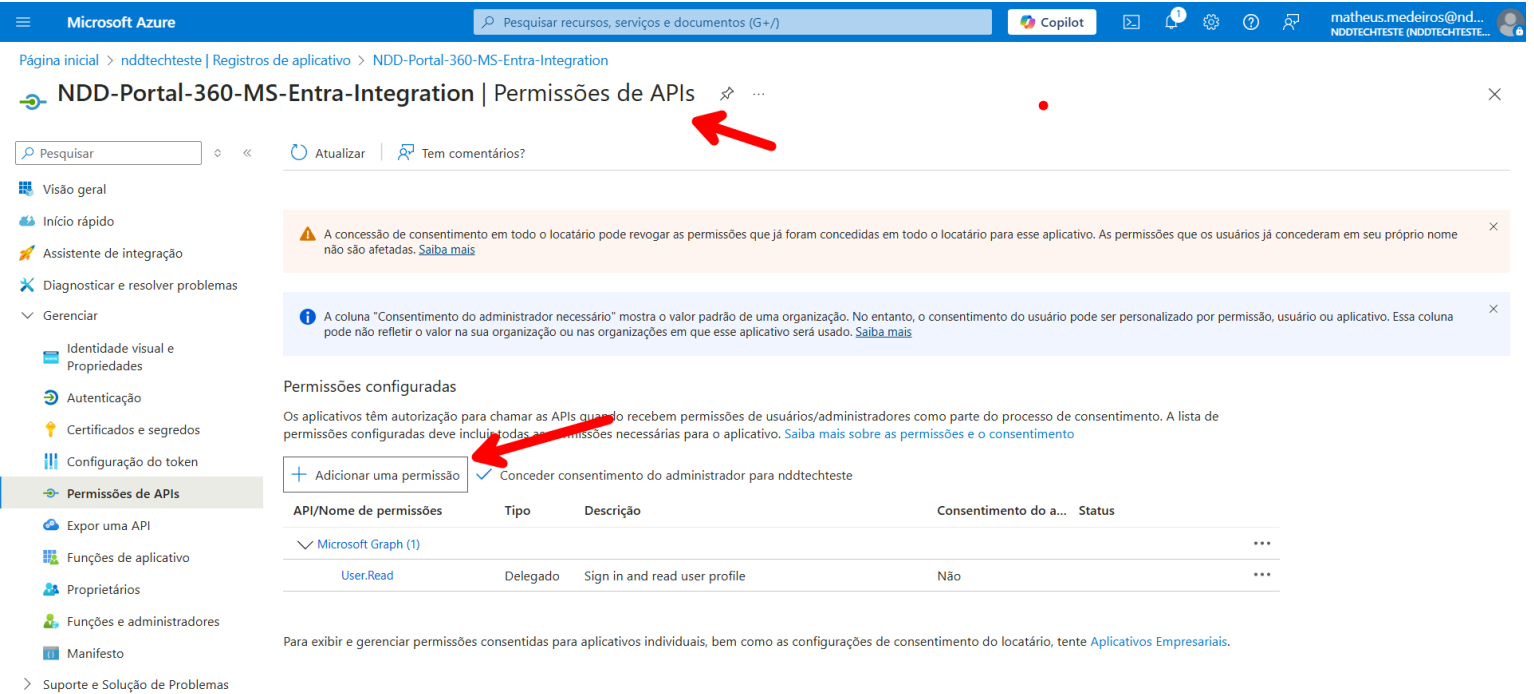The height and width of the screenshot is (694, 1534).
Task: Click the help question mark icon
Action: click(1251, 22)
